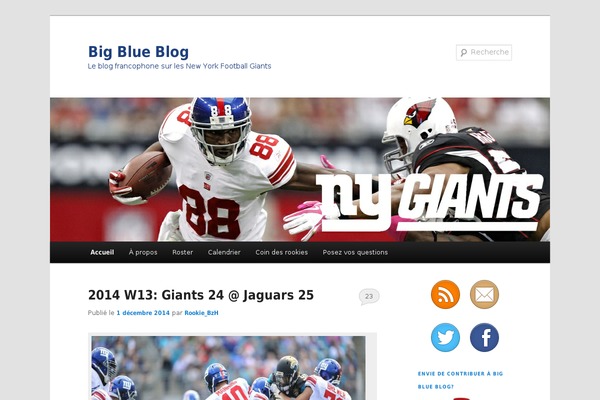Go to the Accueil menu item
600x400 pixels.
[102, 252]
